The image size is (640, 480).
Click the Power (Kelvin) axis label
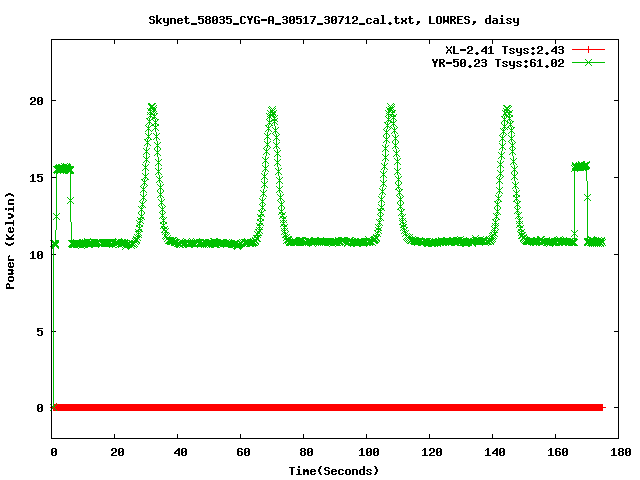10,241
